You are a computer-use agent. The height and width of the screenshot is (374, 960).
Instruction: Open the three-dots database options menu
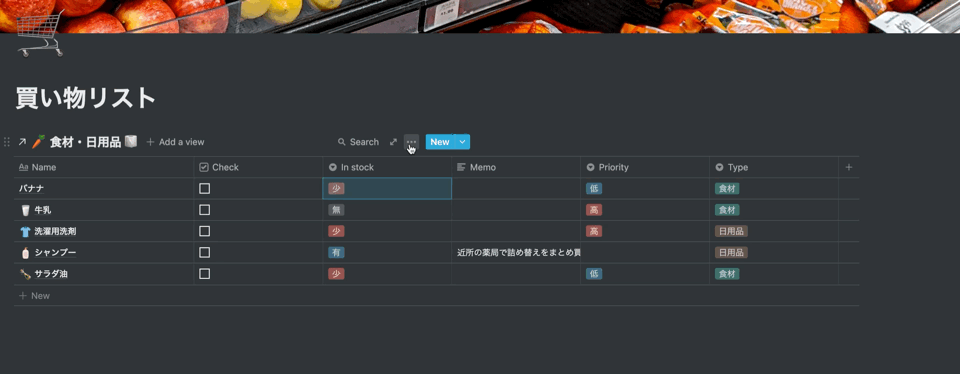[x=411, y=141]
